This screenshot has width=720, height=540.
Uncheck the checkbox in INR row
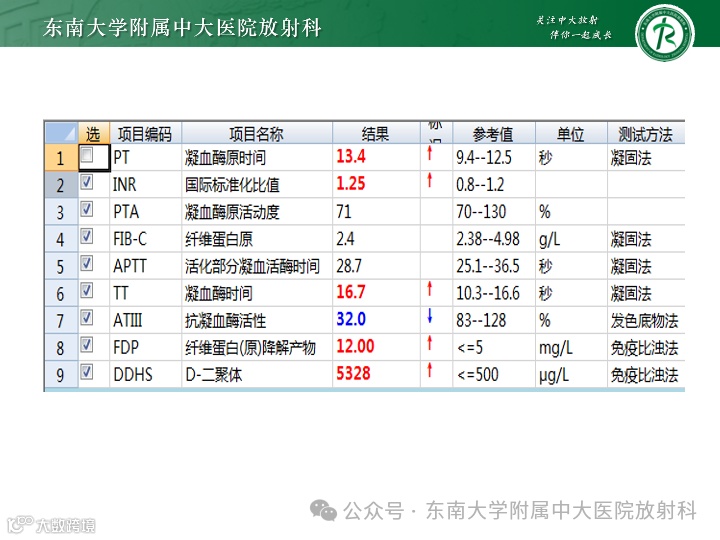tap(86, 182)
